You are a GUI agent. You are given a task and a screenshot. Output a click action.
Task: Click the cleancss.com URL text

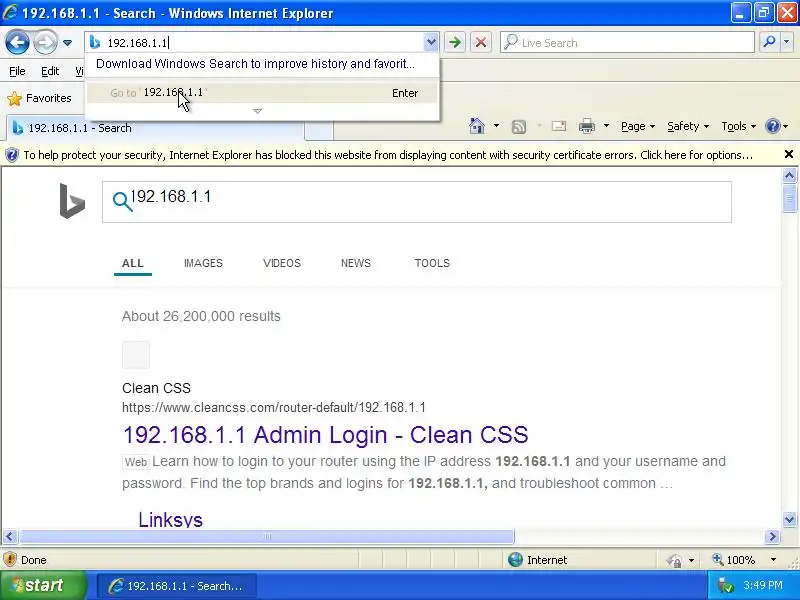pyautogui.click(x=273, y=408)
